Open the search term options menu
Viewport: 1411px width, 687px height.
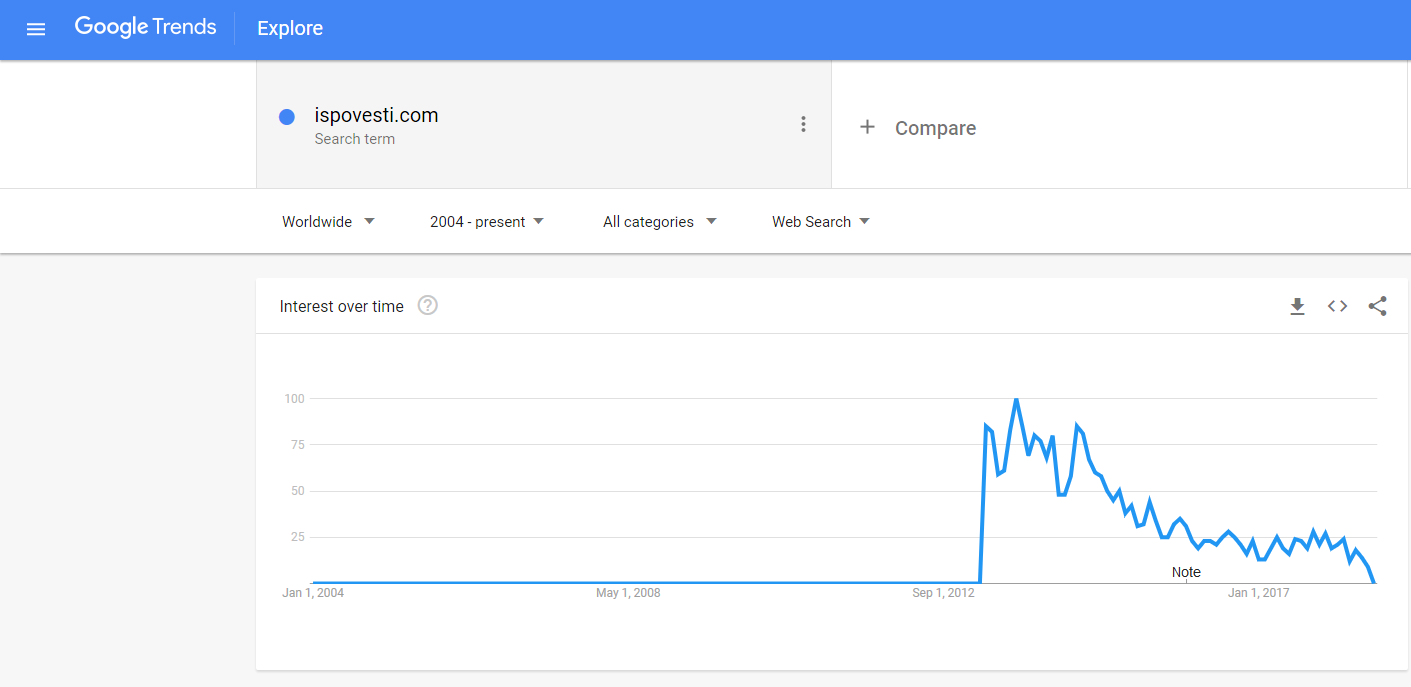(803, 124)
